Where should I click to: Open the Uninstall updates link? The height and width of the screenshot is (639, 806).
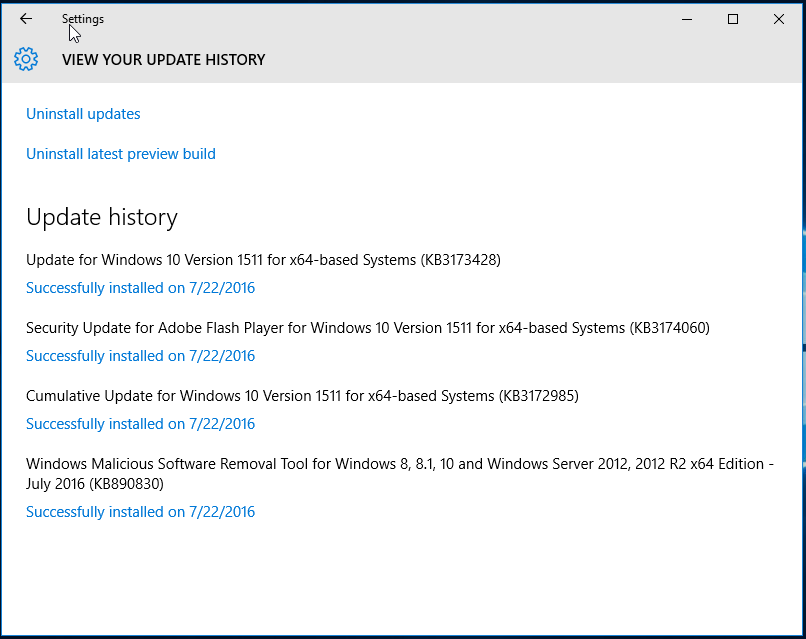click(x=83, y=114)
